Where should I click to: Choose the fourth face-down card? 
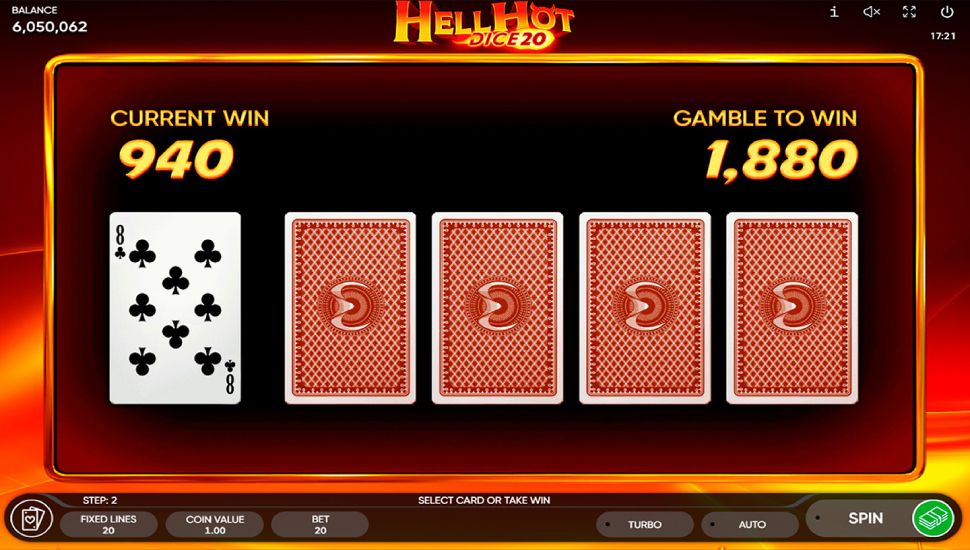(792, 308)
